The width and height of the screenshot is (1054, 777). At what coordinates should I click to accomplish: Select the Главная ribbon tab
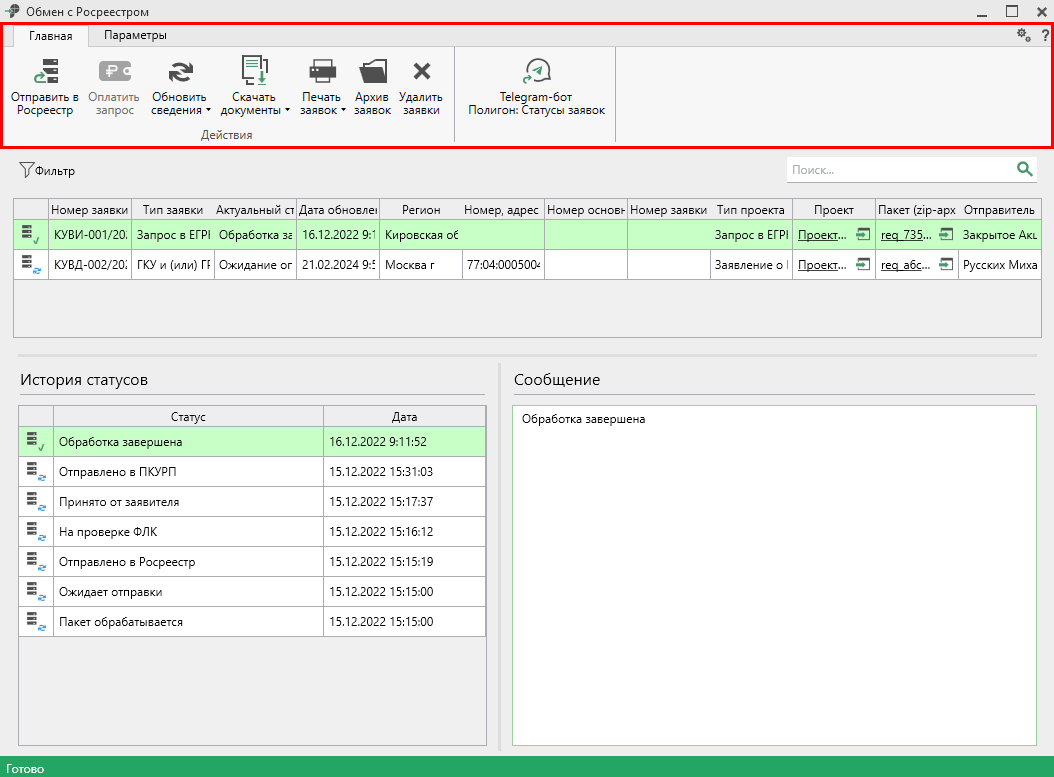(x=51, y=36)
